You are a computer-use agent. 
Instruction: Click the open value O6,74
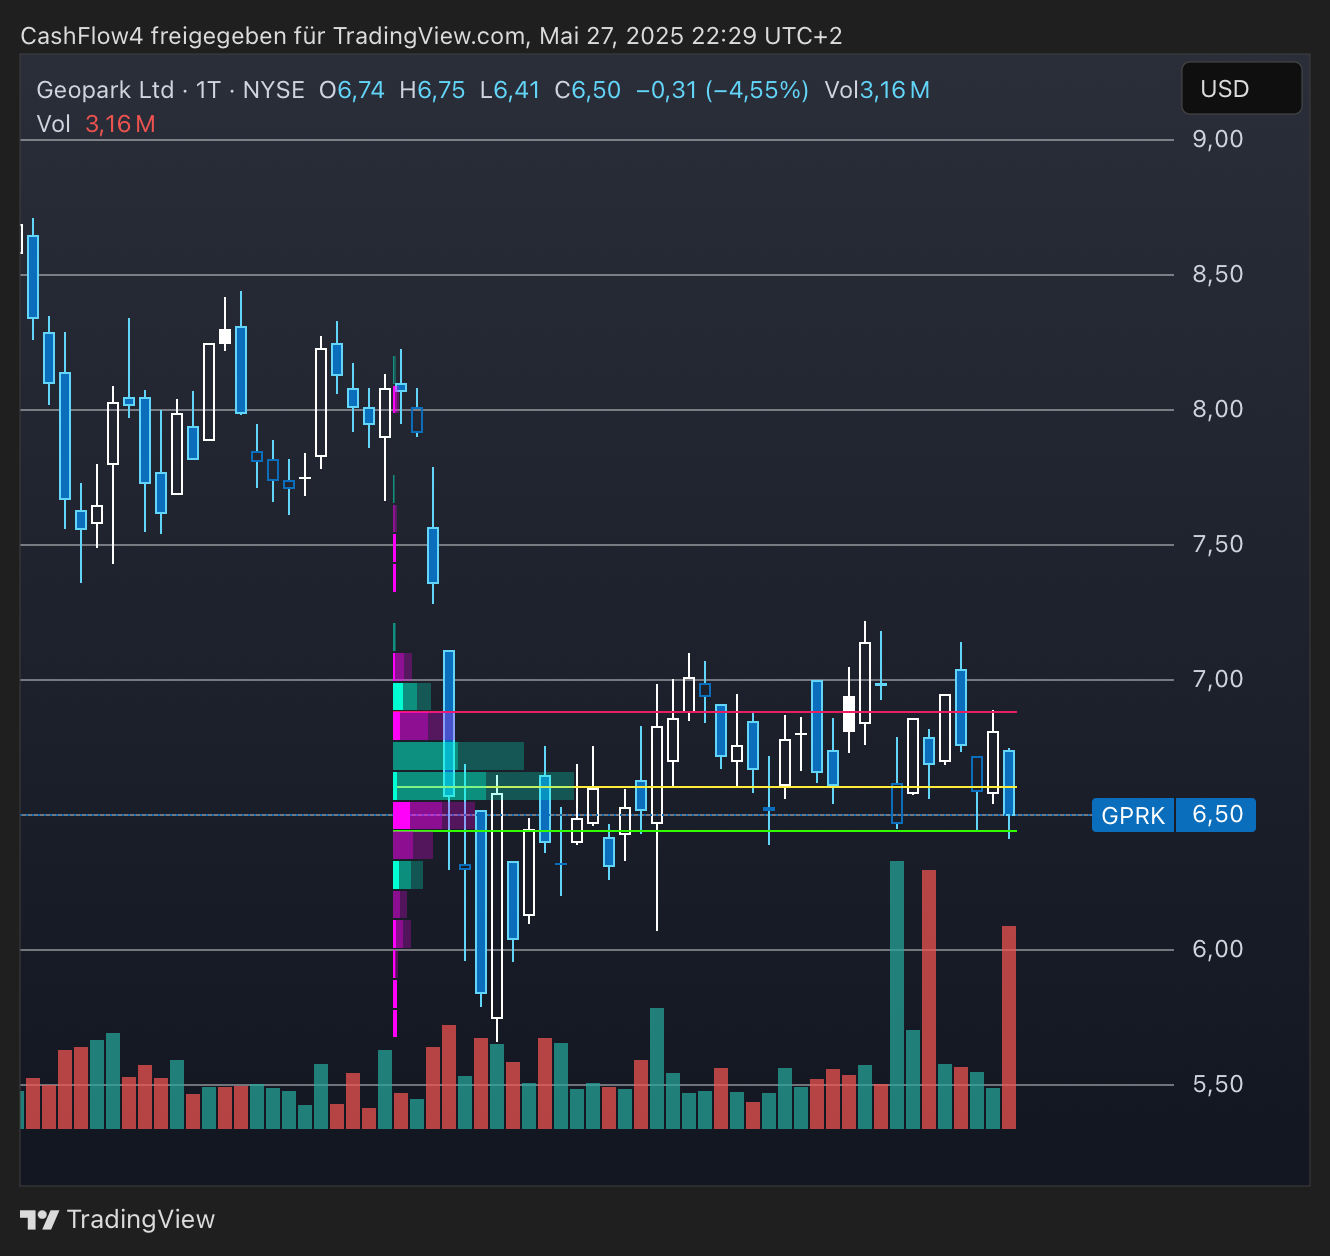[352, 90]
